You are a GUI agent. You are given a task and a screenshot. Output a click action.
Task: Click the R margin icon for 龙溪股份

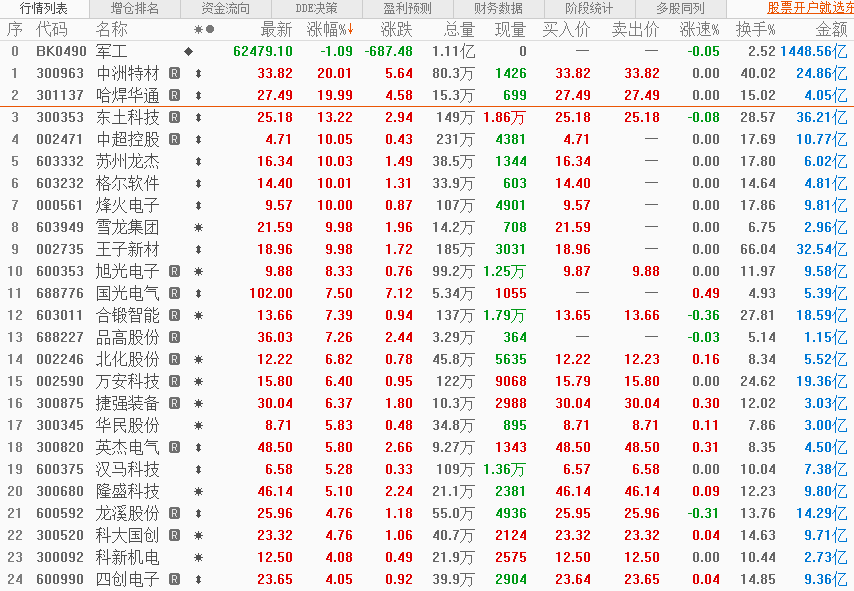pos(174,513)
